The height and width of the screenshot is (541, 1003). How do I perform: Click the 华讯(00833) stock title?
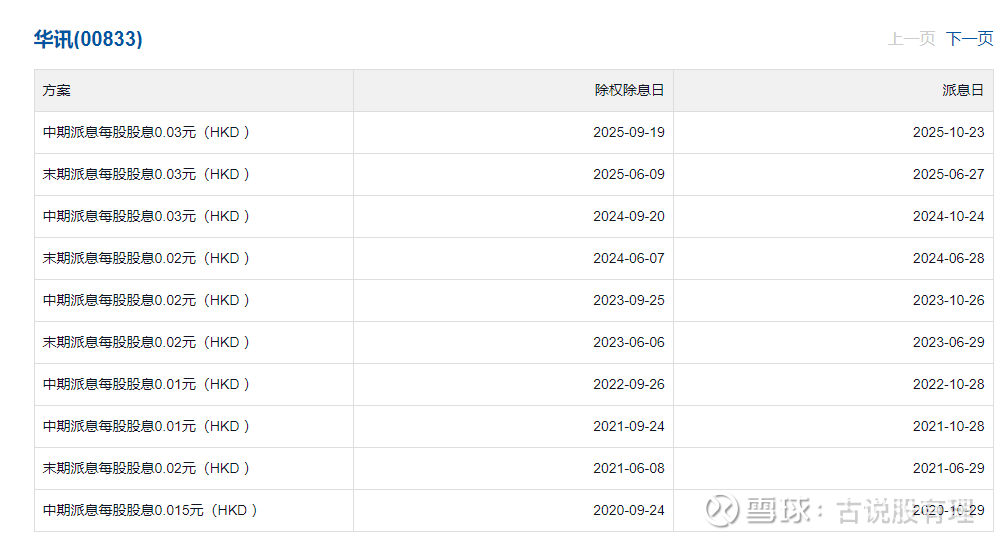tap(88, 39)
